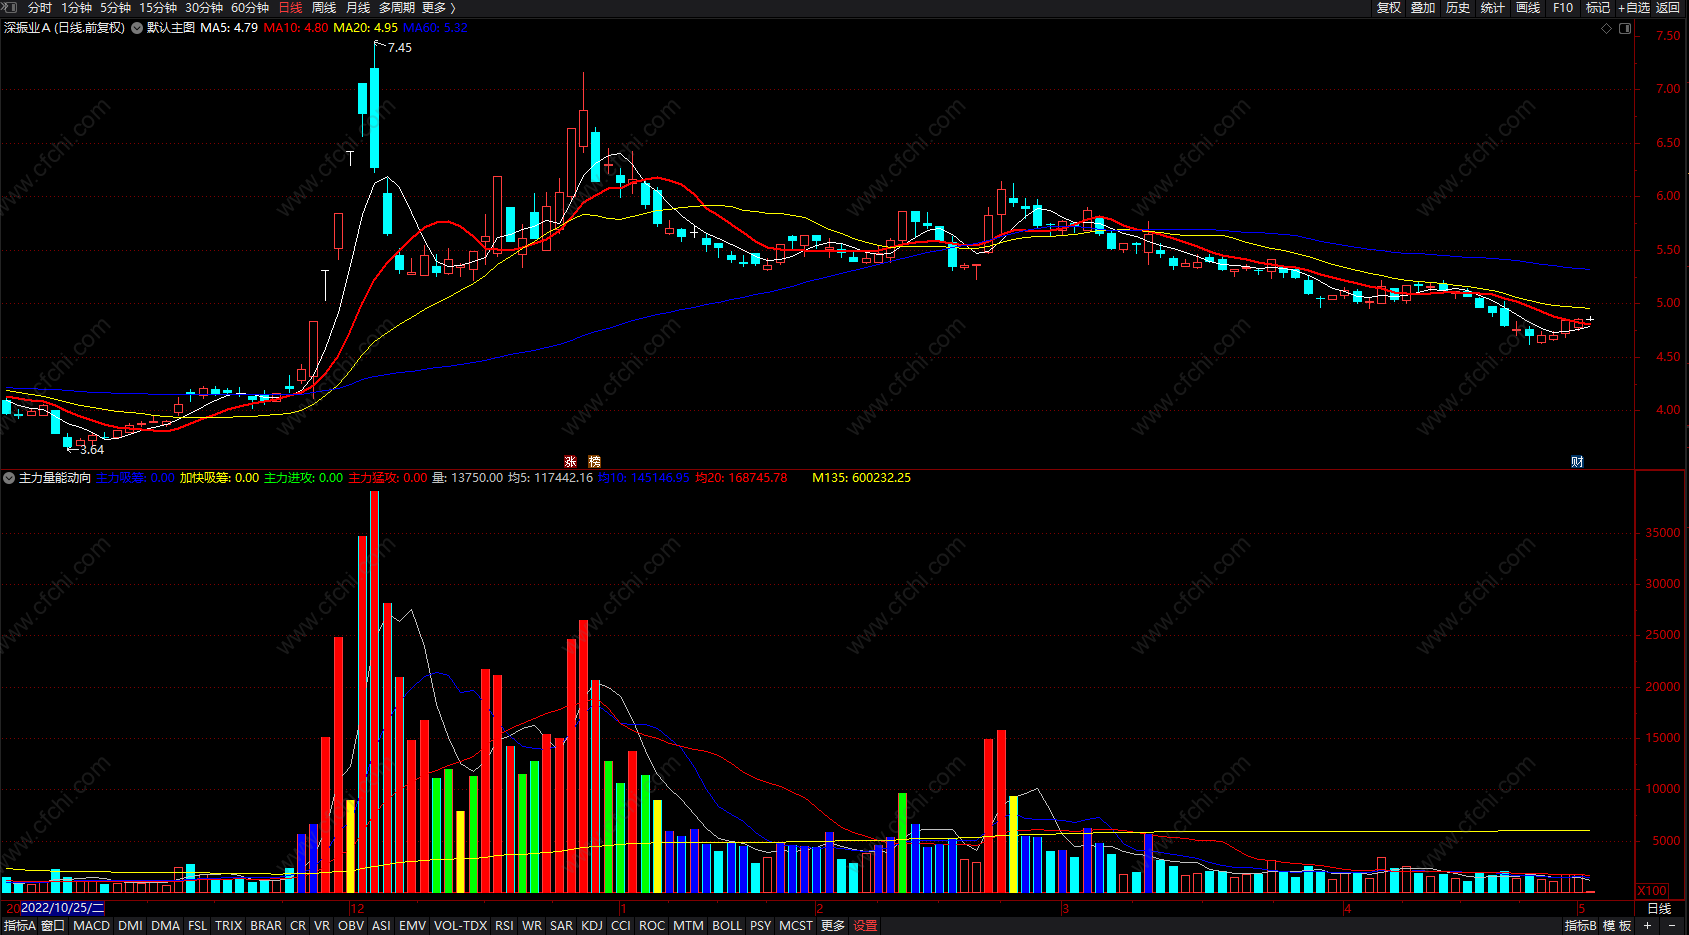The image size is (1689, 935).
Task: Select the 15分钟 period
Action: click(158, 8)
